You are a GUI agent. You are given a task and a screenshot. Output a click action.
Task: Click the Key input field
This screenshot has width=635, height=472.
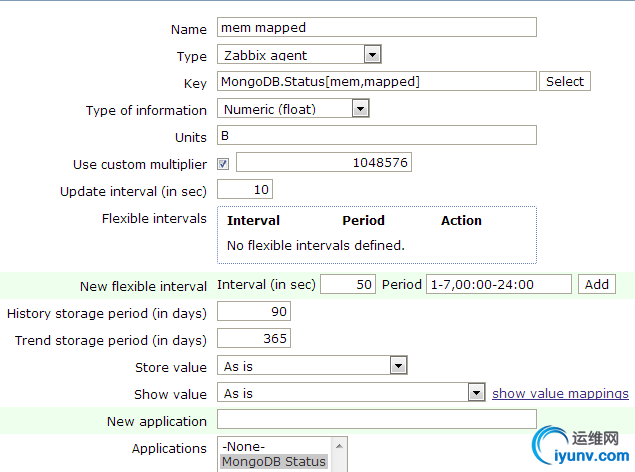tap(376, 81)
